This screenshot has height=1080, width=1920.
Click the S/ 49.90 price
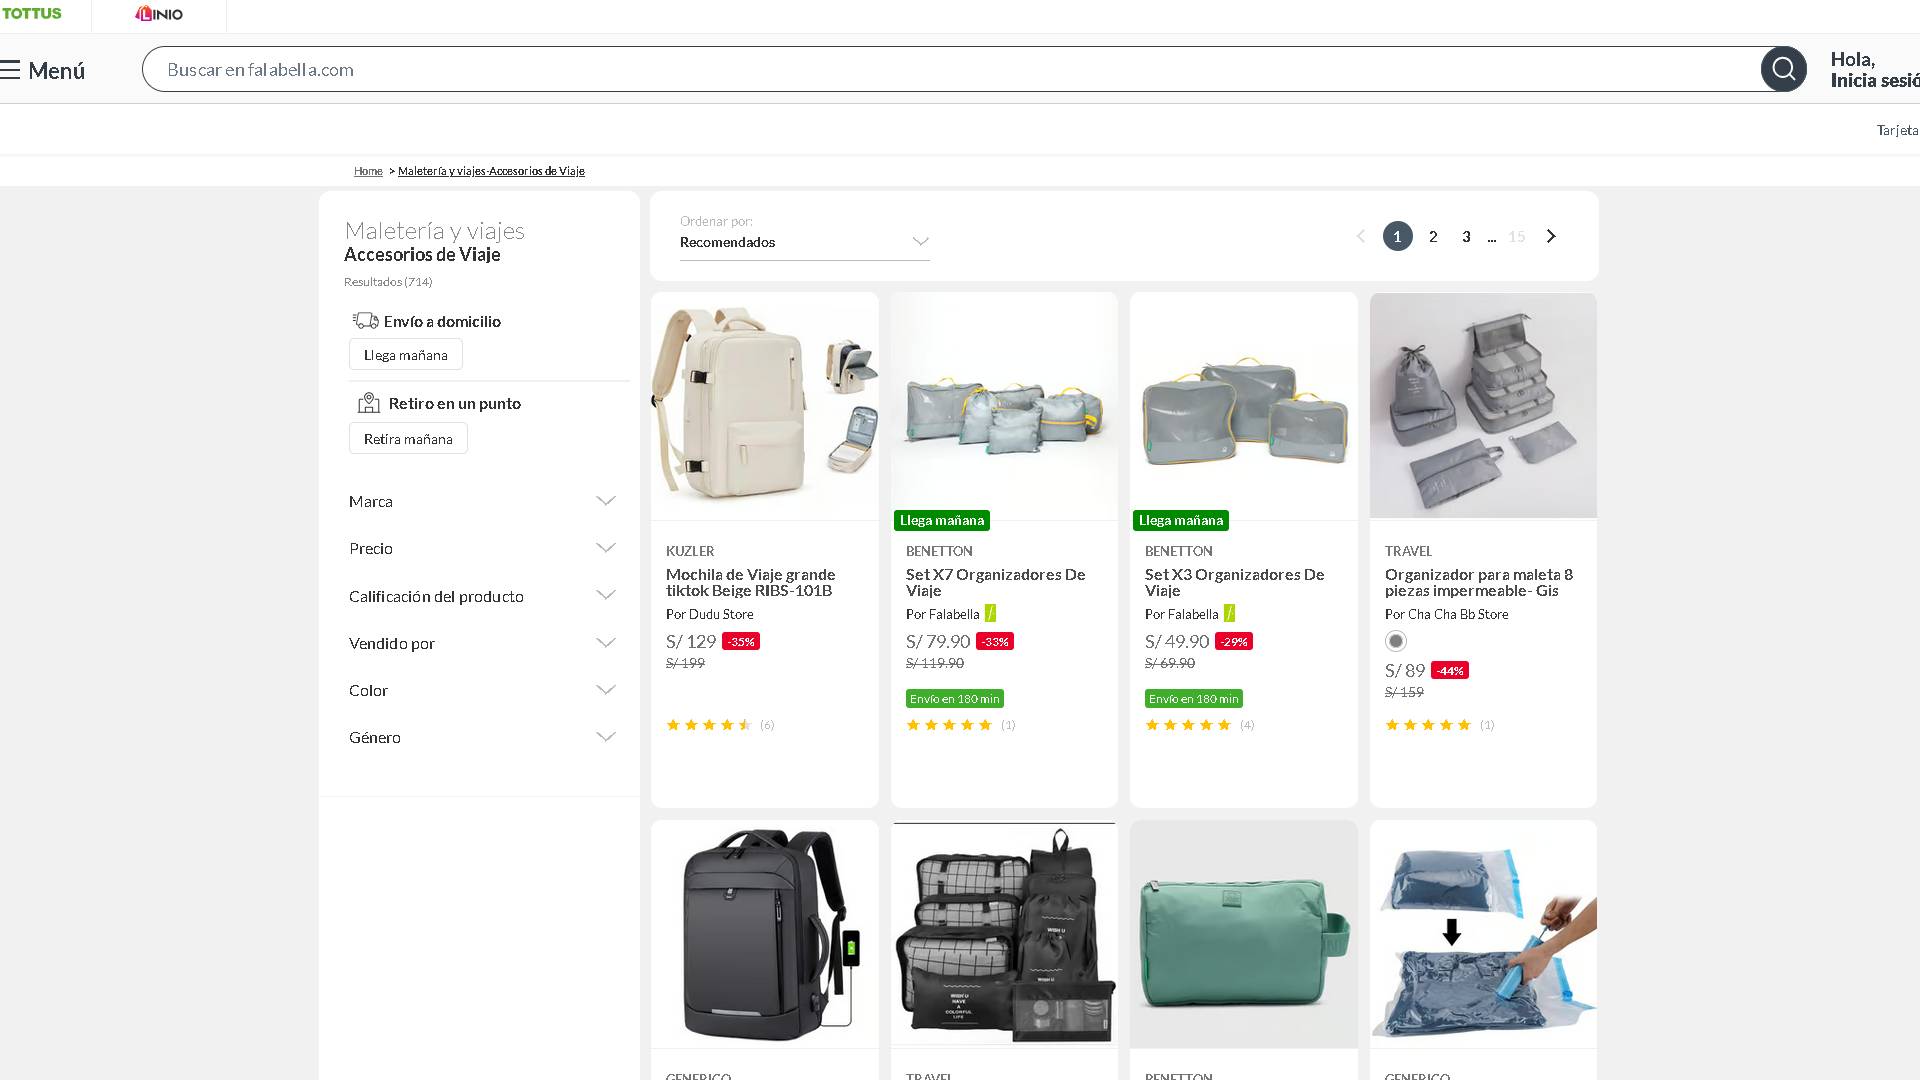click(1177, 642)
